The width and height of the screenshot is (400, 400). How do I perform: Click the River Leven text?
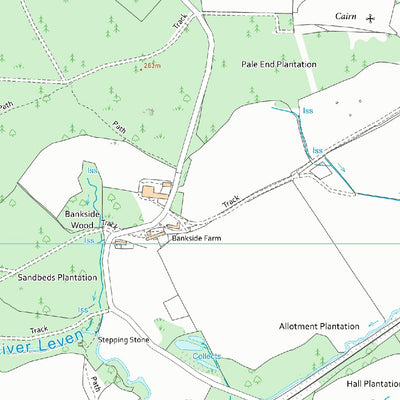pyautogui.click(x=41, y=343)
